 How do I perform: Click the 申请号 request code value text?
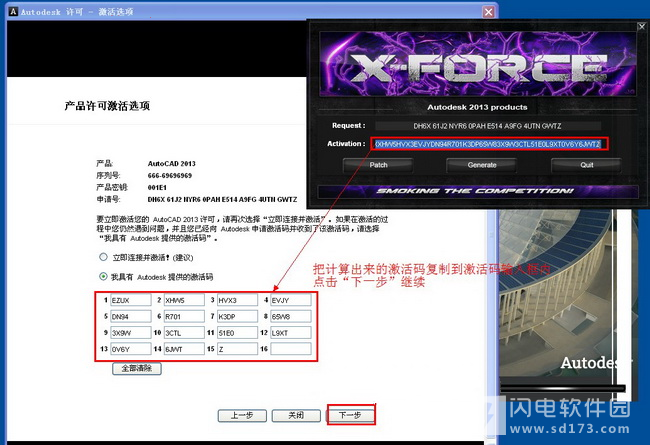pyautogui.click(x=222, y=199)
